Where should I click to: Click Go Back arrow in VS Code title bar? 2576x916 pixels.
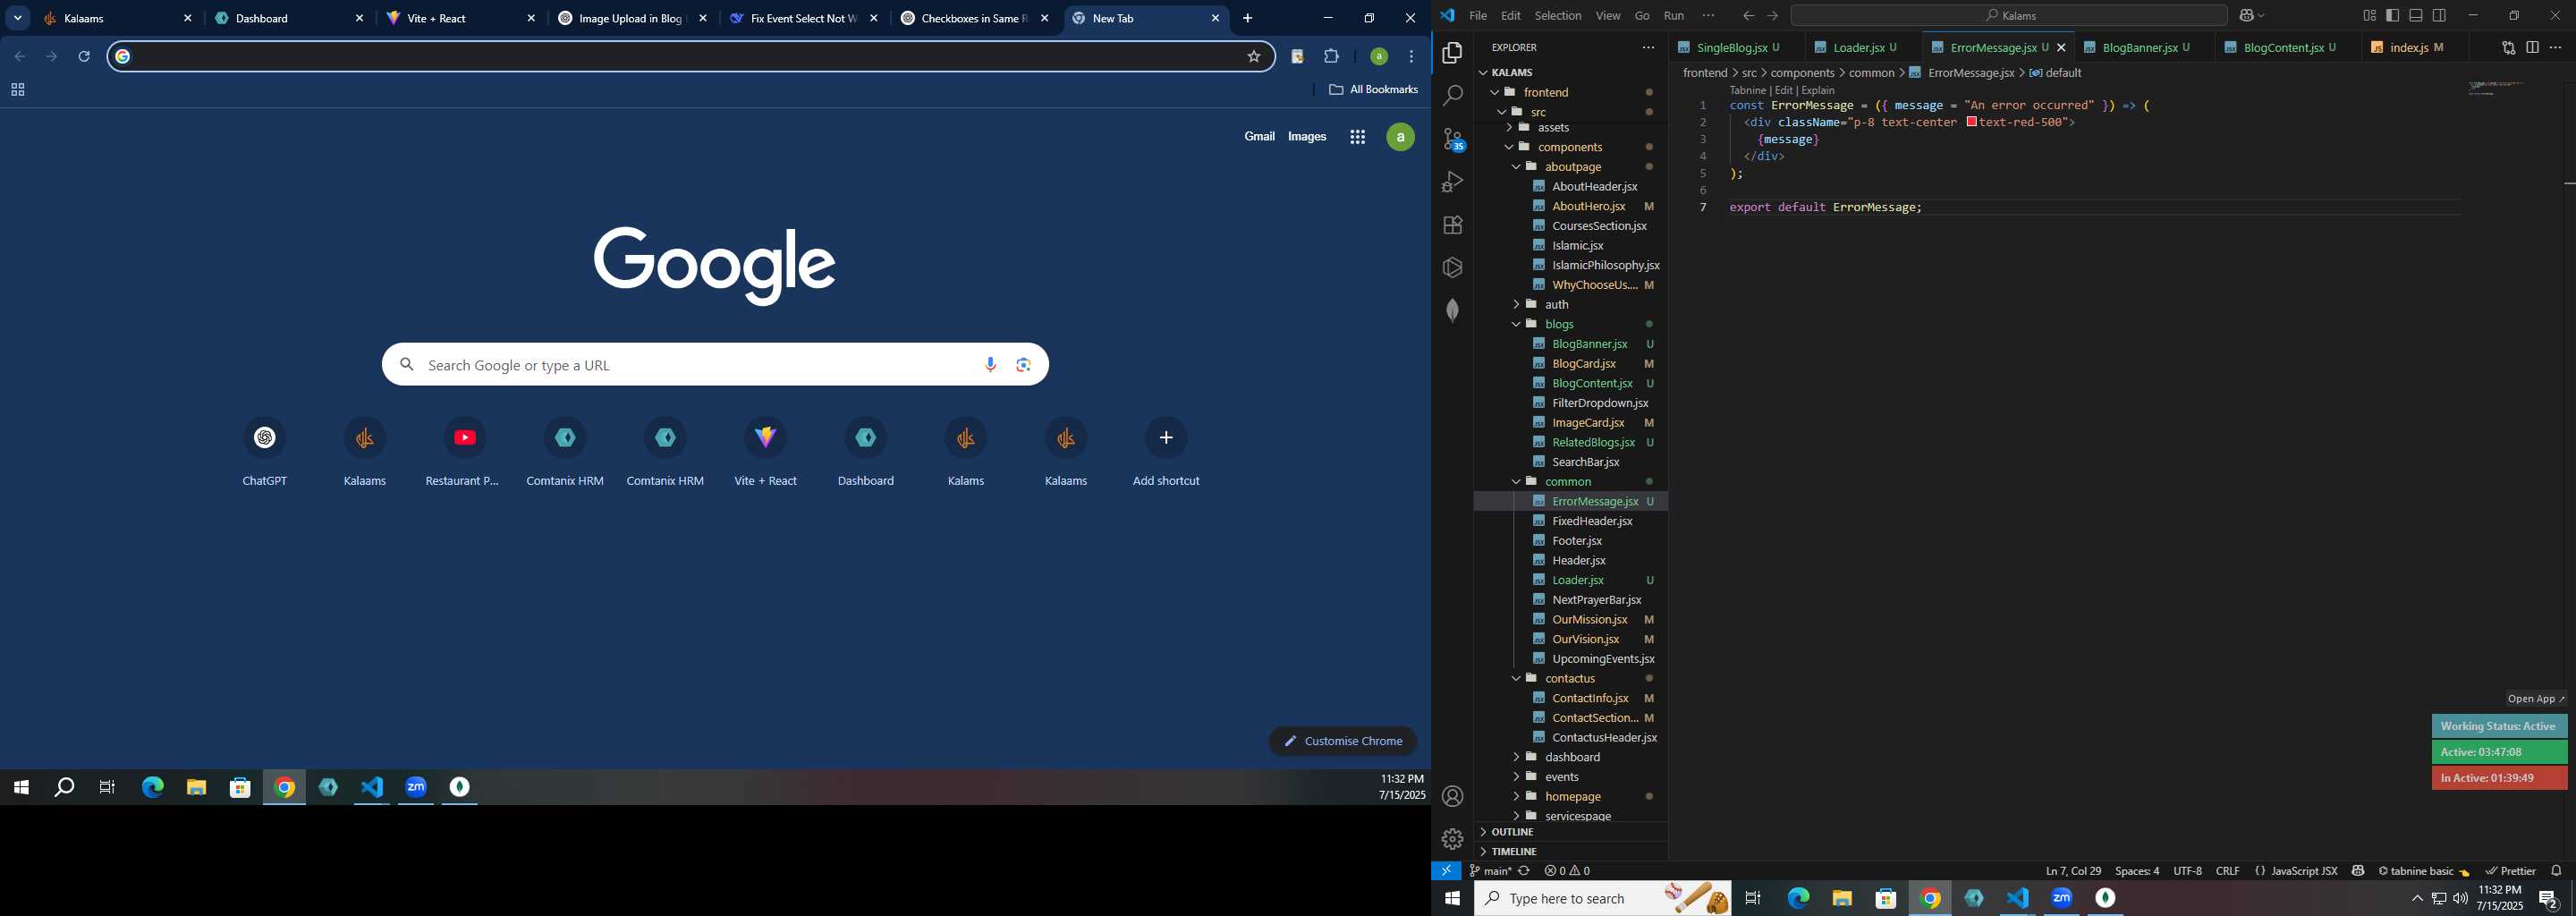[x=1747, y=16]
